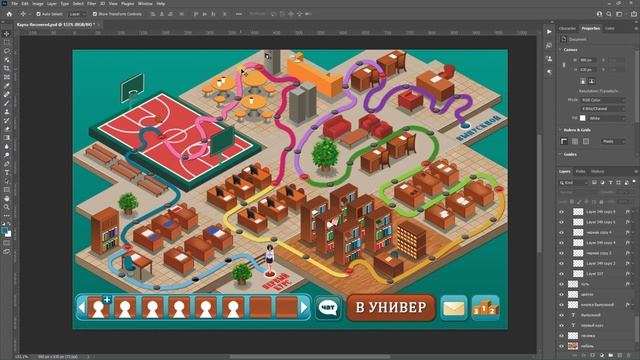Click the white Fill color swatch
The width and height of the screenshot is (640, 360).
[x=582, y=118]
